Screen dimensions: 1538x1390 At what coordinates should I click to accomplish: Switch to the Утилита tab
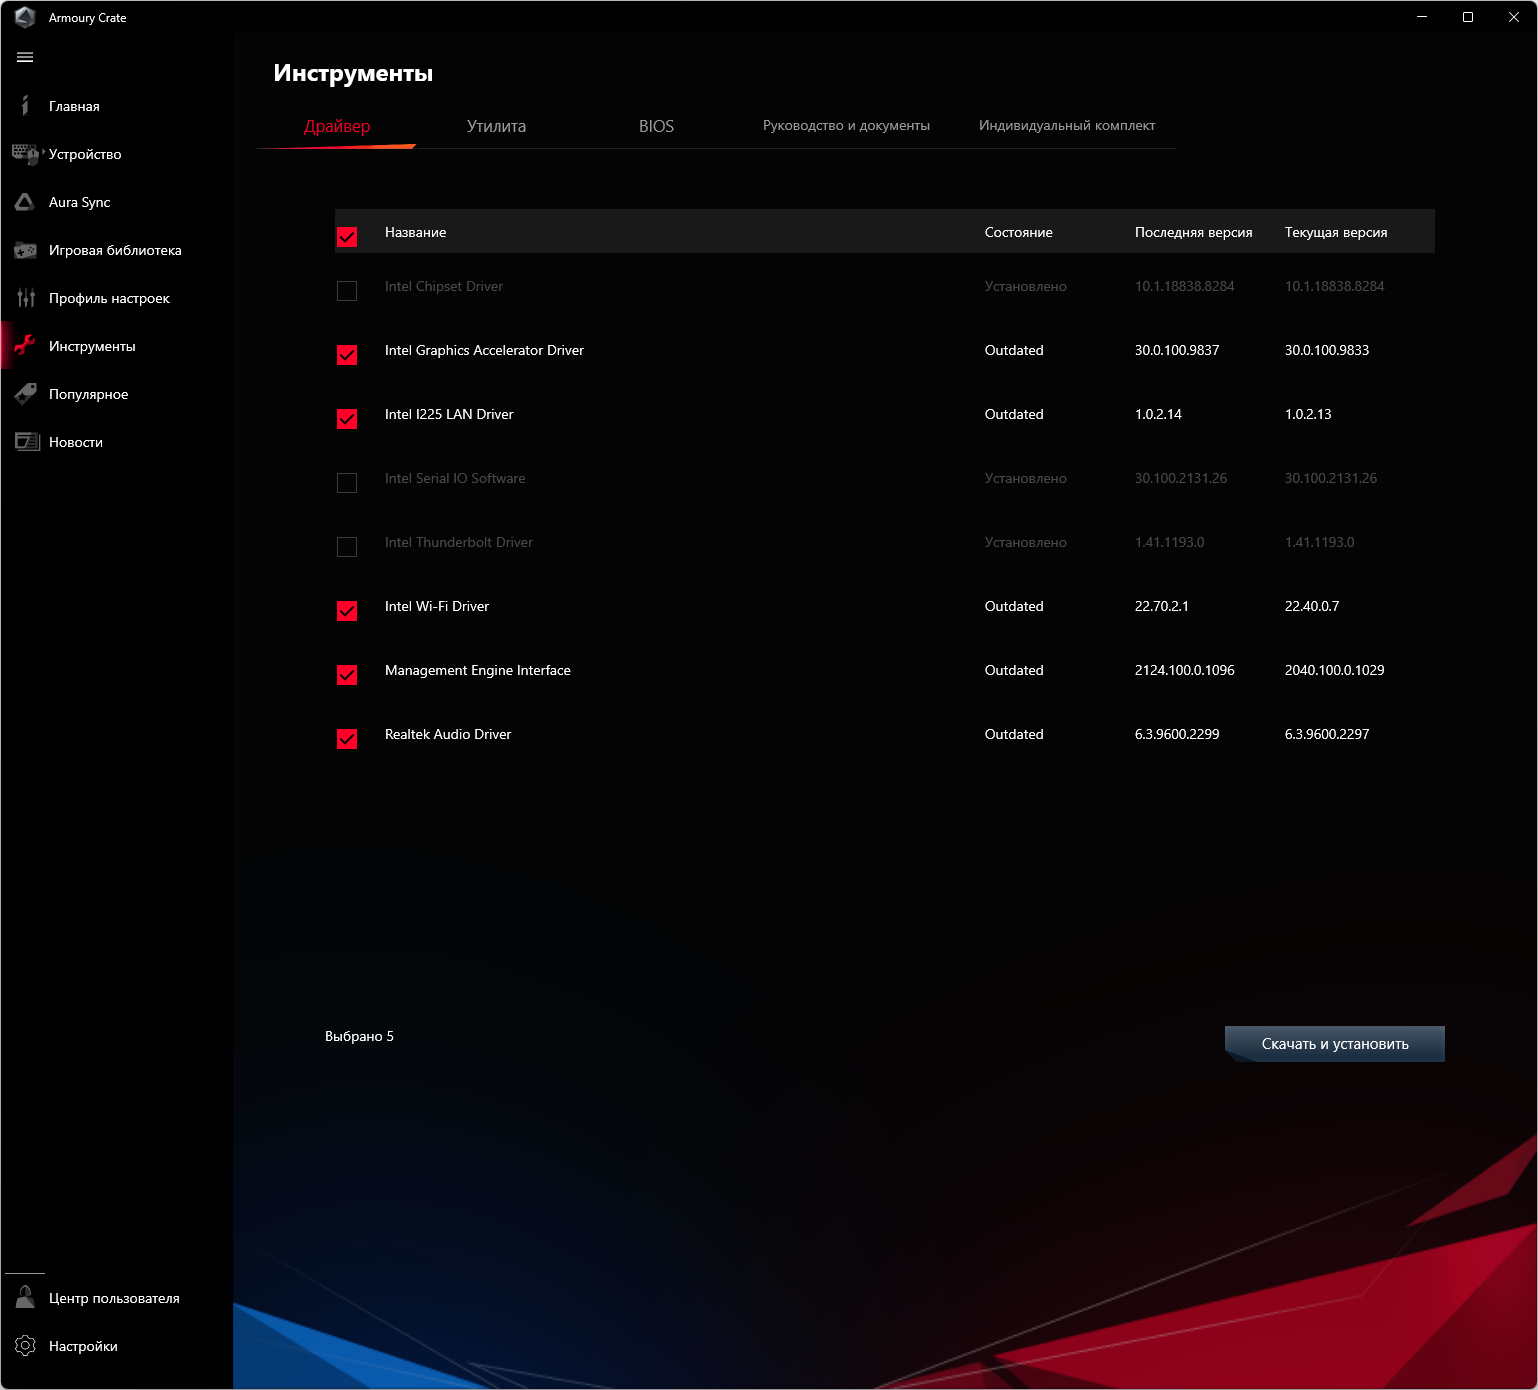tap(496, 126)
